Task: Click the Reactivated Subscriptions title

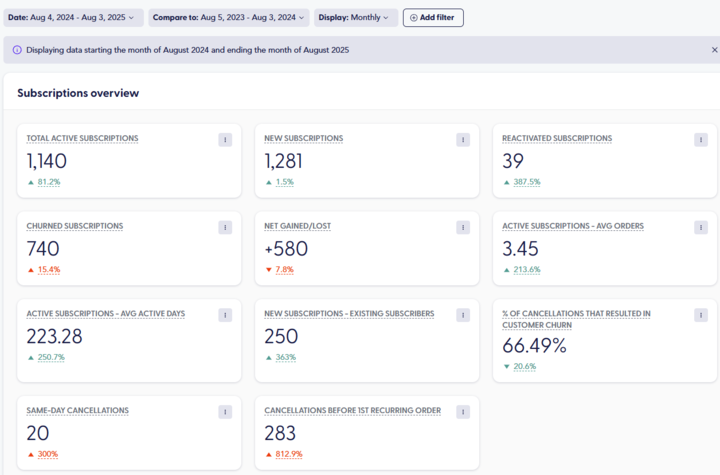Action: click(557, 138)
